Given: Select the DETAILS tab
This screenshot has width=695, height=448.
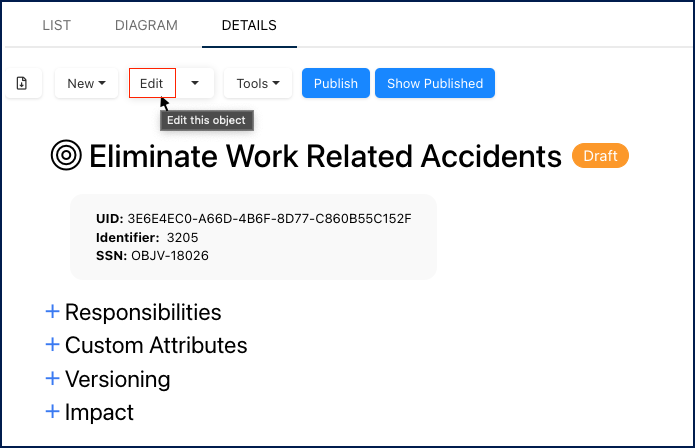Looking at the screenshot, I should click(x=249, y=25).
